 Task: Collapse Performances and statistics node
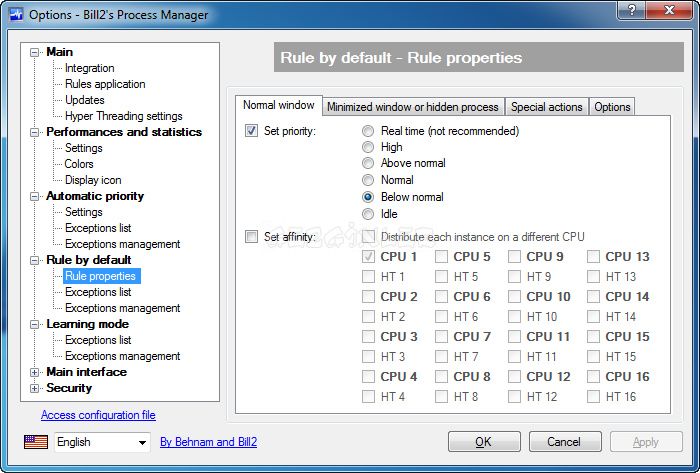34,133
